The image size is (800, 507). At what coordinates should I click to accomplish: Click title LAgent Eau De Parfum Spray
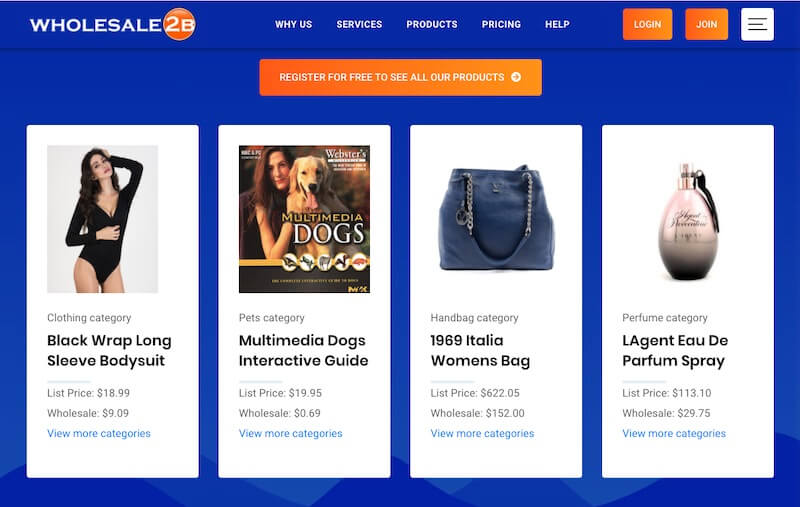tap(675, 350)
